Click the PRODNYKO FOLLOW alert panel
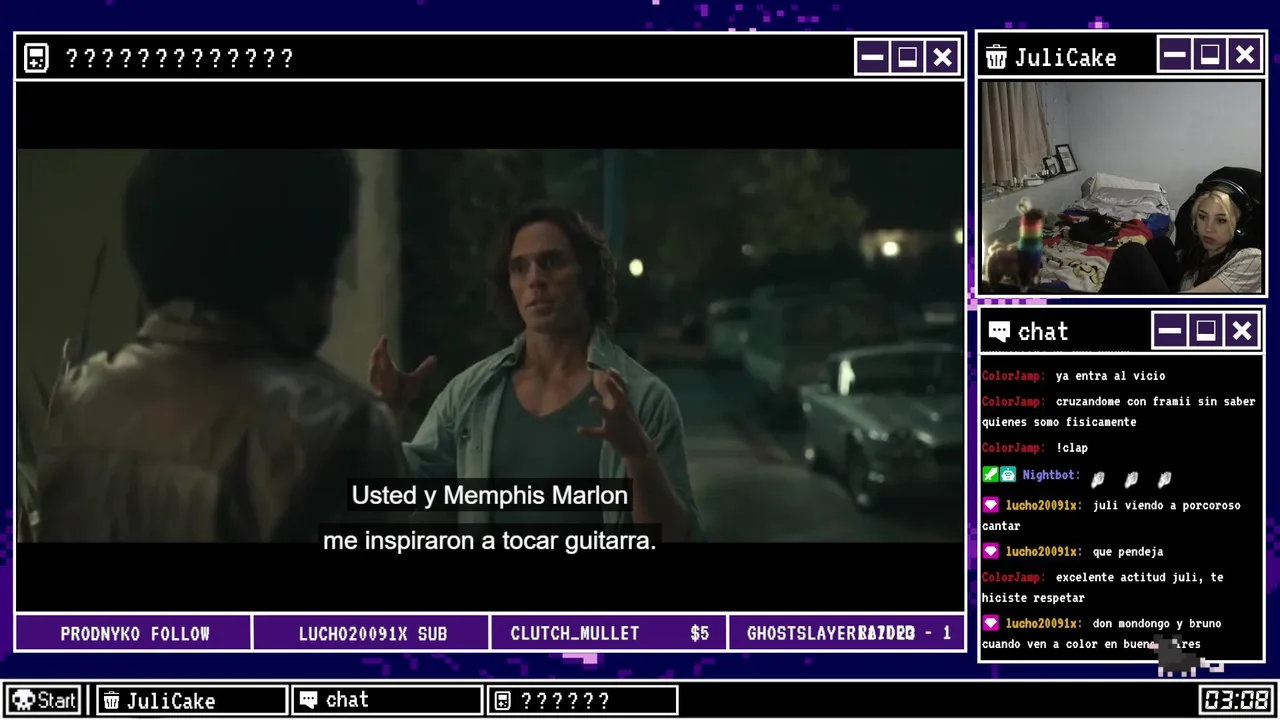Screen dimensions: 1280x720 [134, 633]
